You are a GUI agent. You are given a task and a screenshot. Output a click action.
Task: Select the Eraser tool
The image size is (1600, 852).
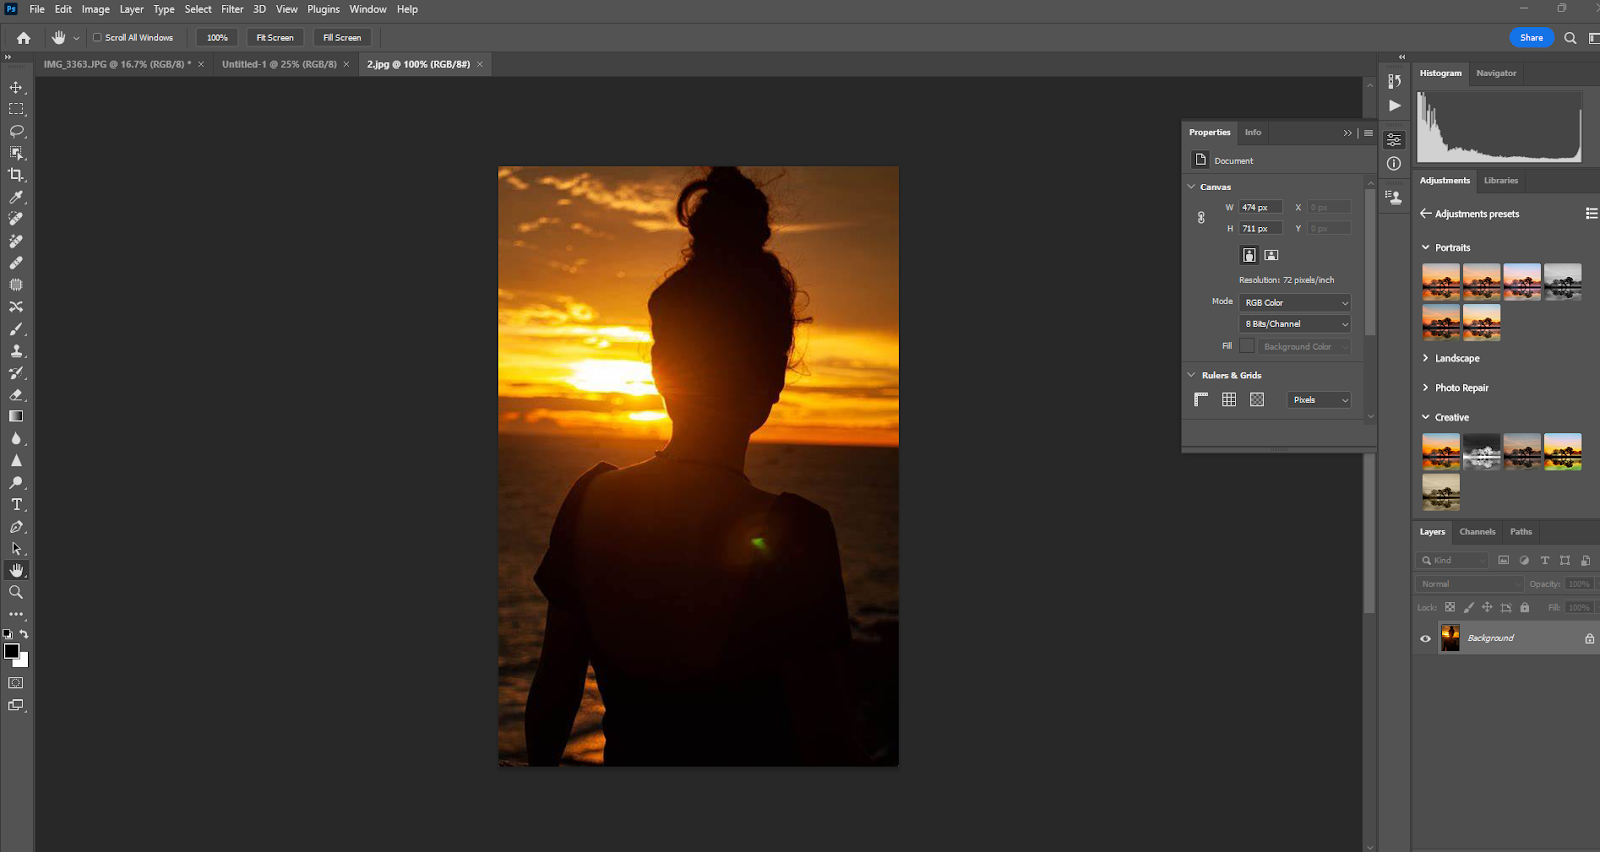pos(16,395)
